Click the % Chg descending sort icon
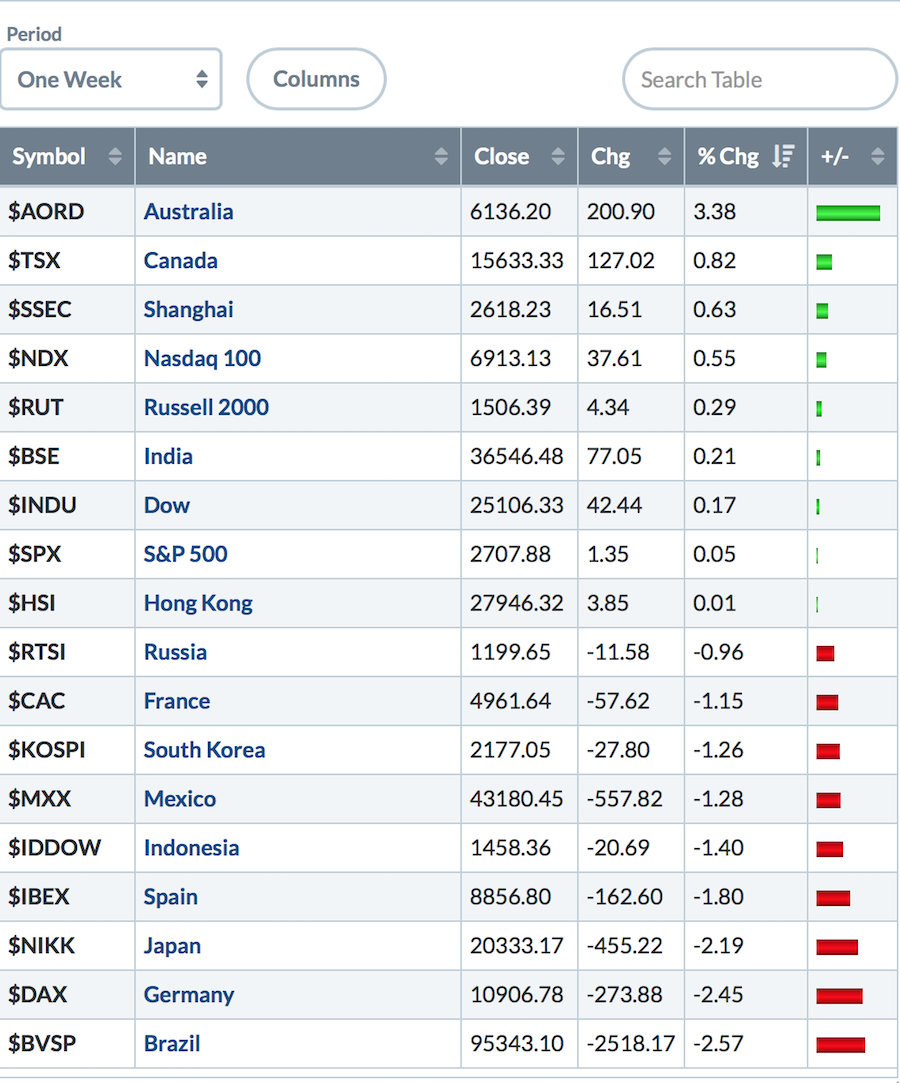The image size is (900, 1083). (784, 157)
